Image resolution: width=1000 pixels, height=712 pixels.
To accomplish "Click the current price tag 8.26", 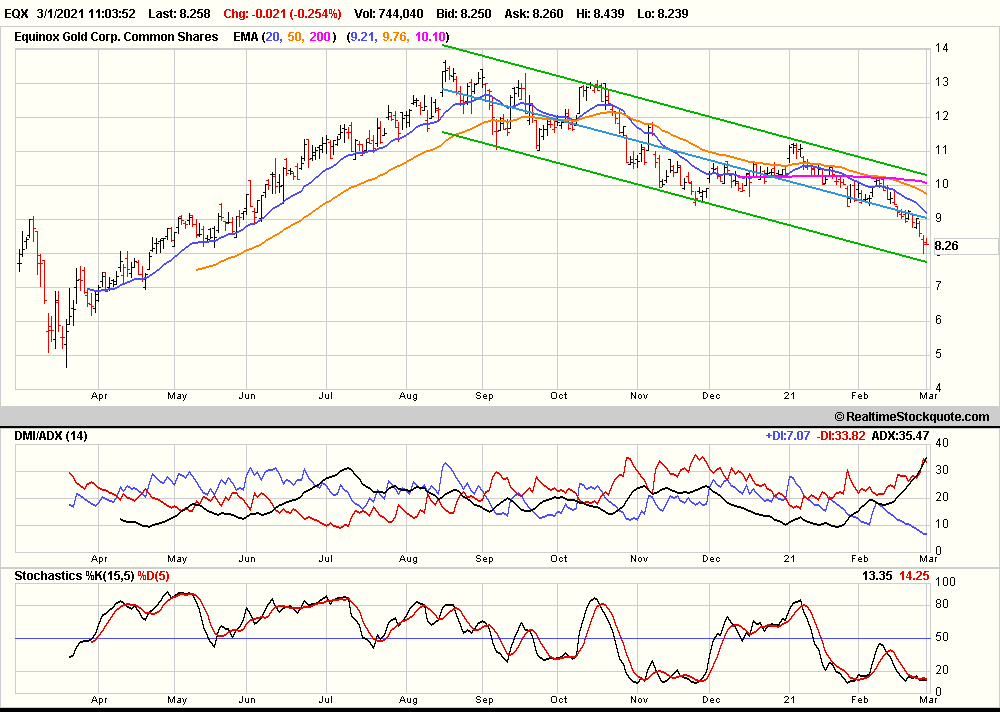I will pyautogui.click(x=946, y=245).
